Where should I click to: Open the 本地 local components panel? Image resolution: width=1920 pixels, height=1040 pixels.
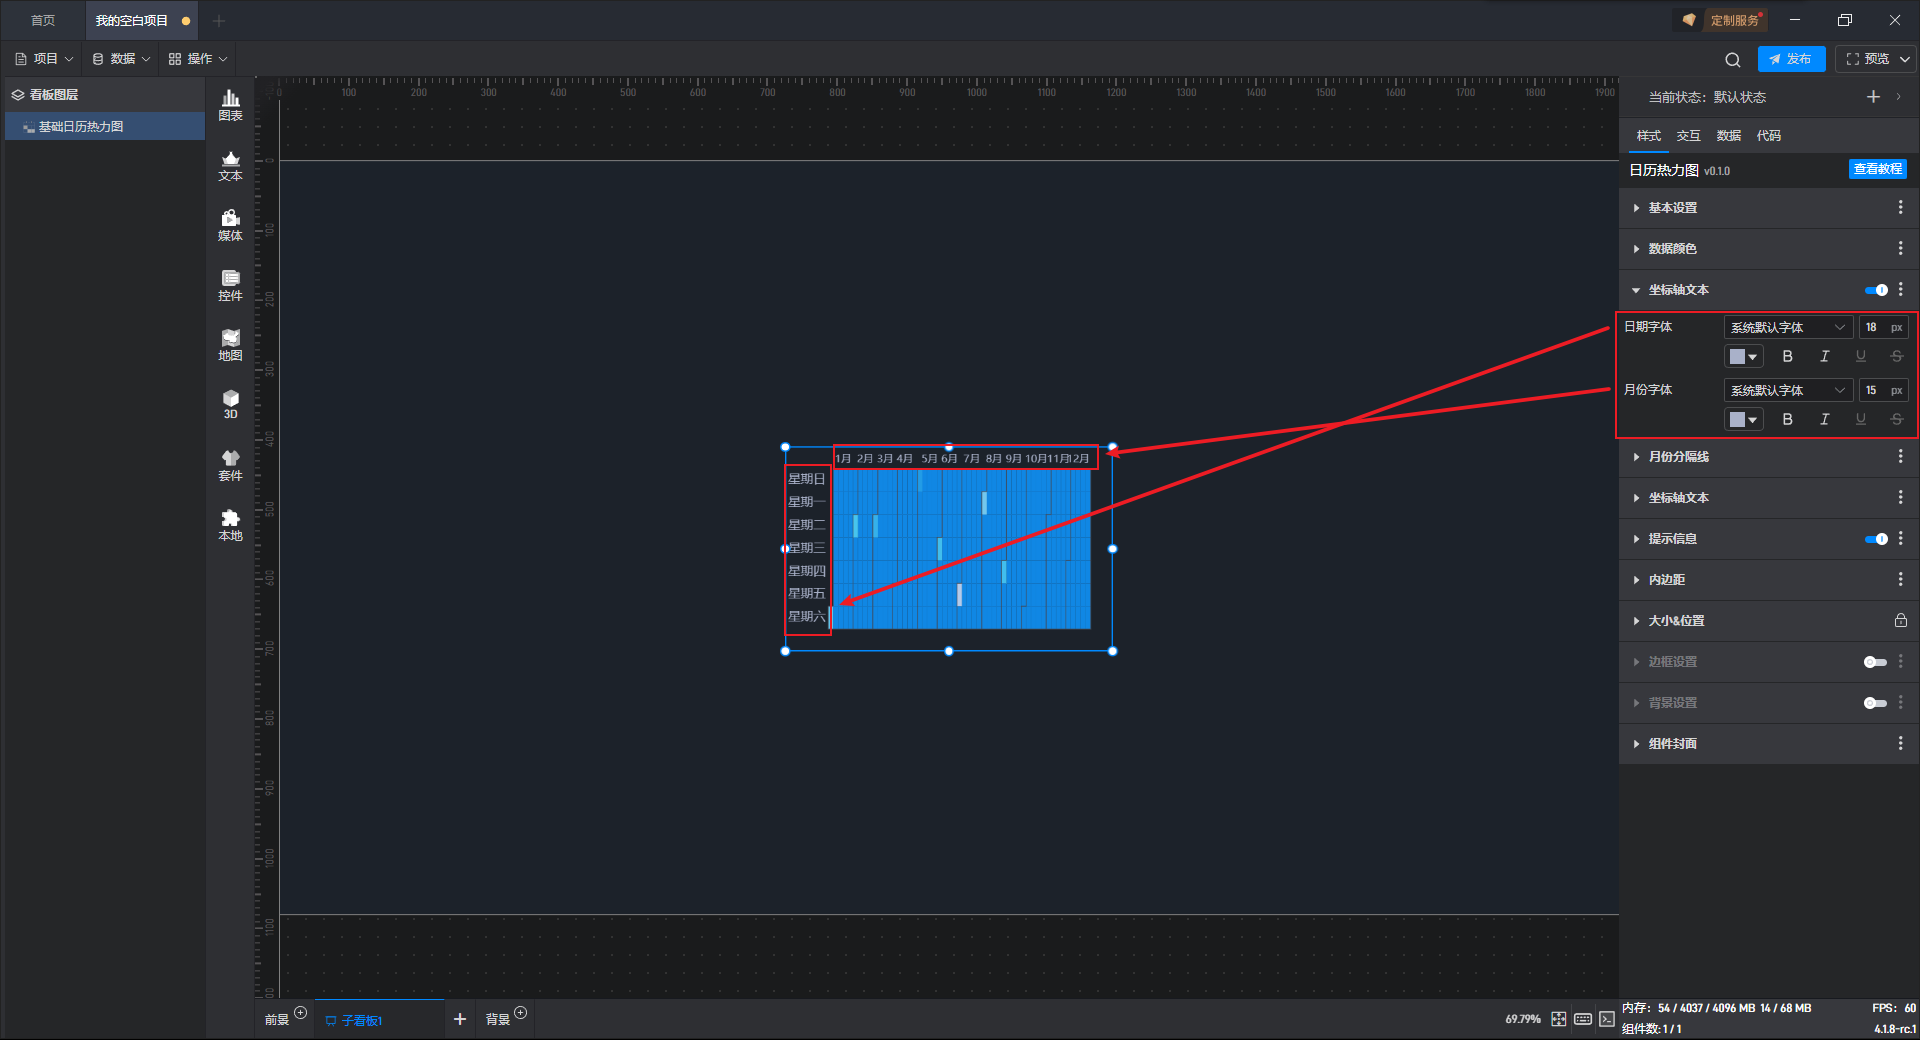[x=230, y=525]
